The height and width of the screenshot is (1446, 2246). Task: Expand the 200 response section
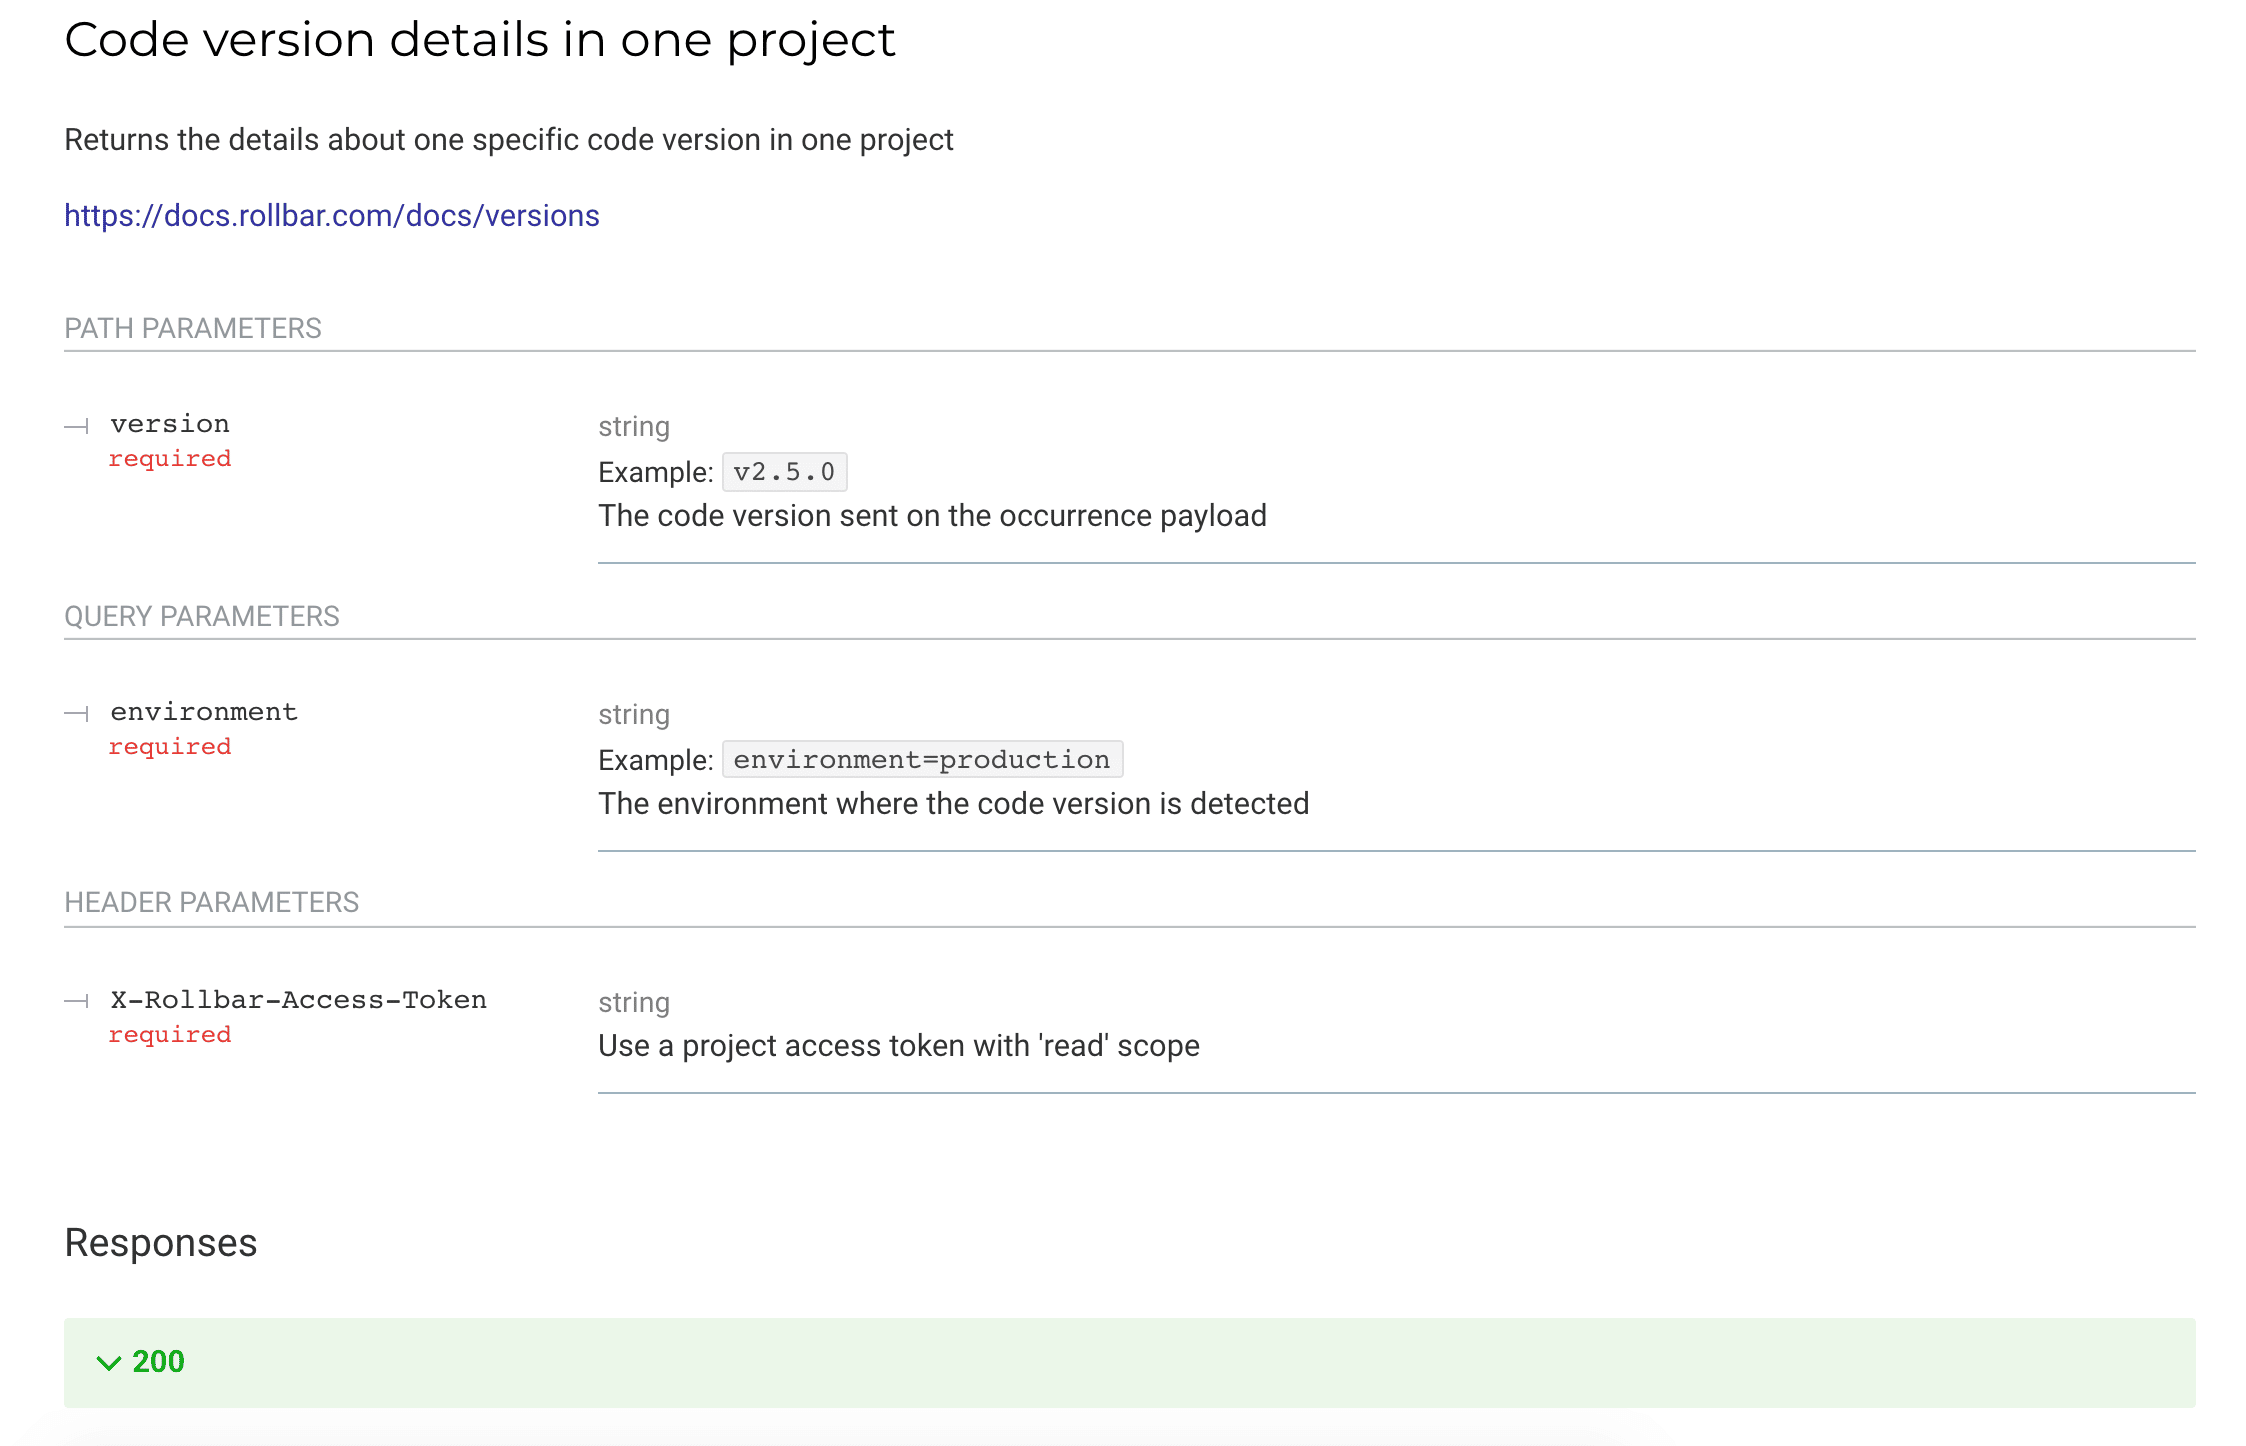click(1129, 1362)
